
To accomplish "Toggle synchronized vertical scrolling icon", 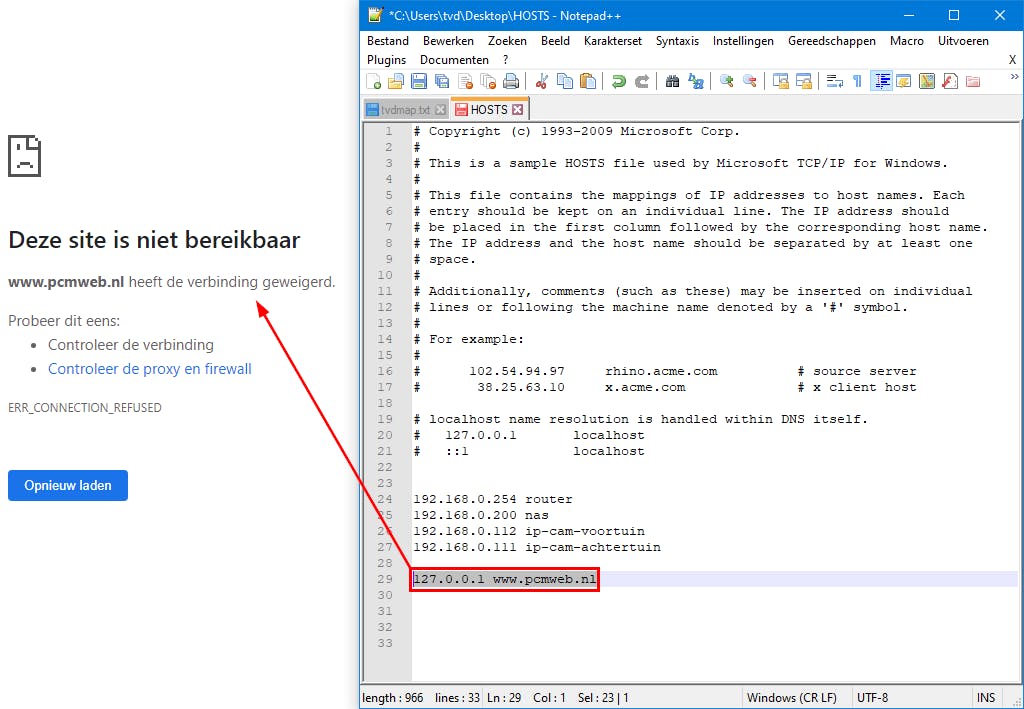I will point(780,81).
